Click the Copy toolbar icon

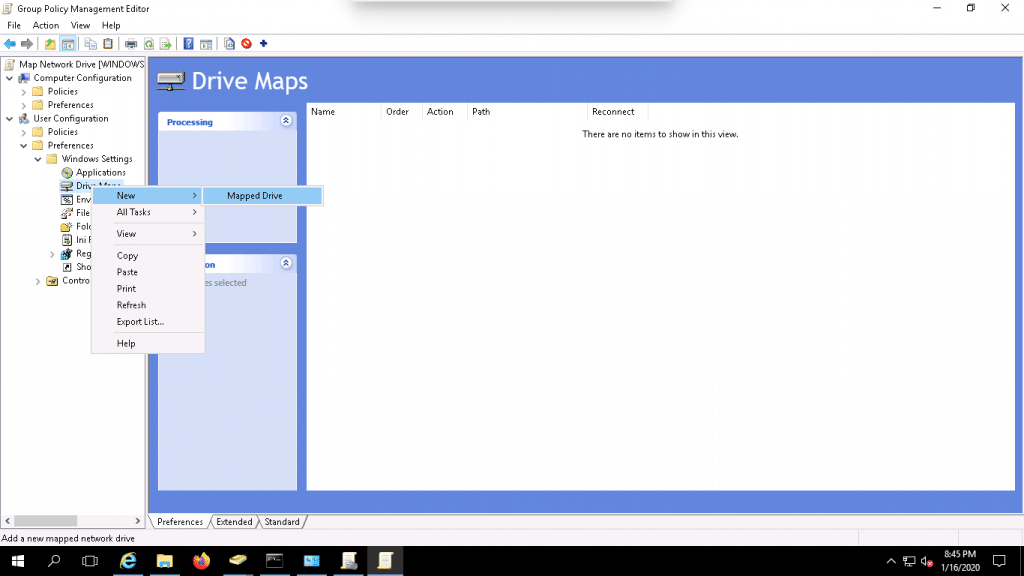pos(91,44)
